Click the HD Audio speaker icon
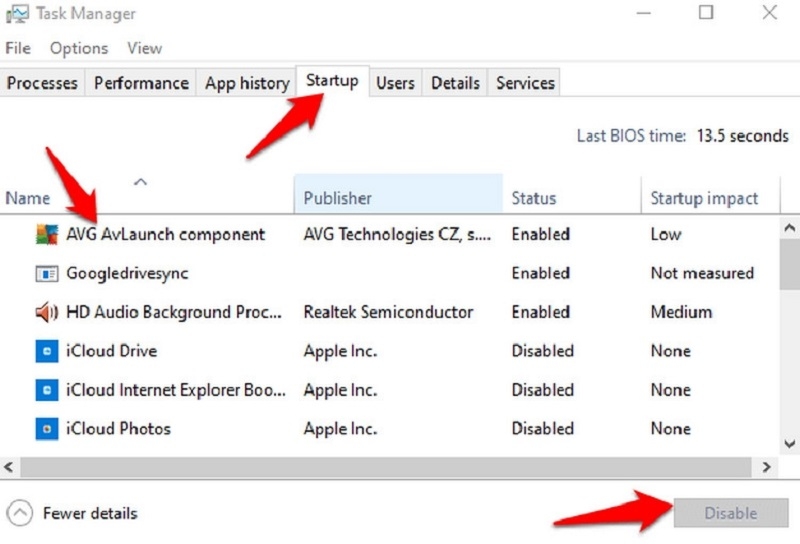 pos(46,312)
